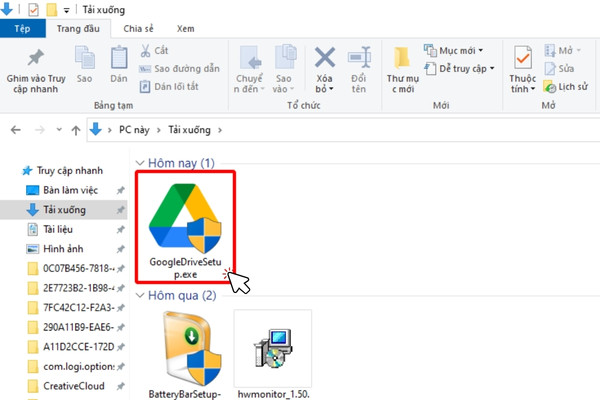Screen dimensions: 600x400
Task: Click the Mở open command
Action: [x=562, y=51]
